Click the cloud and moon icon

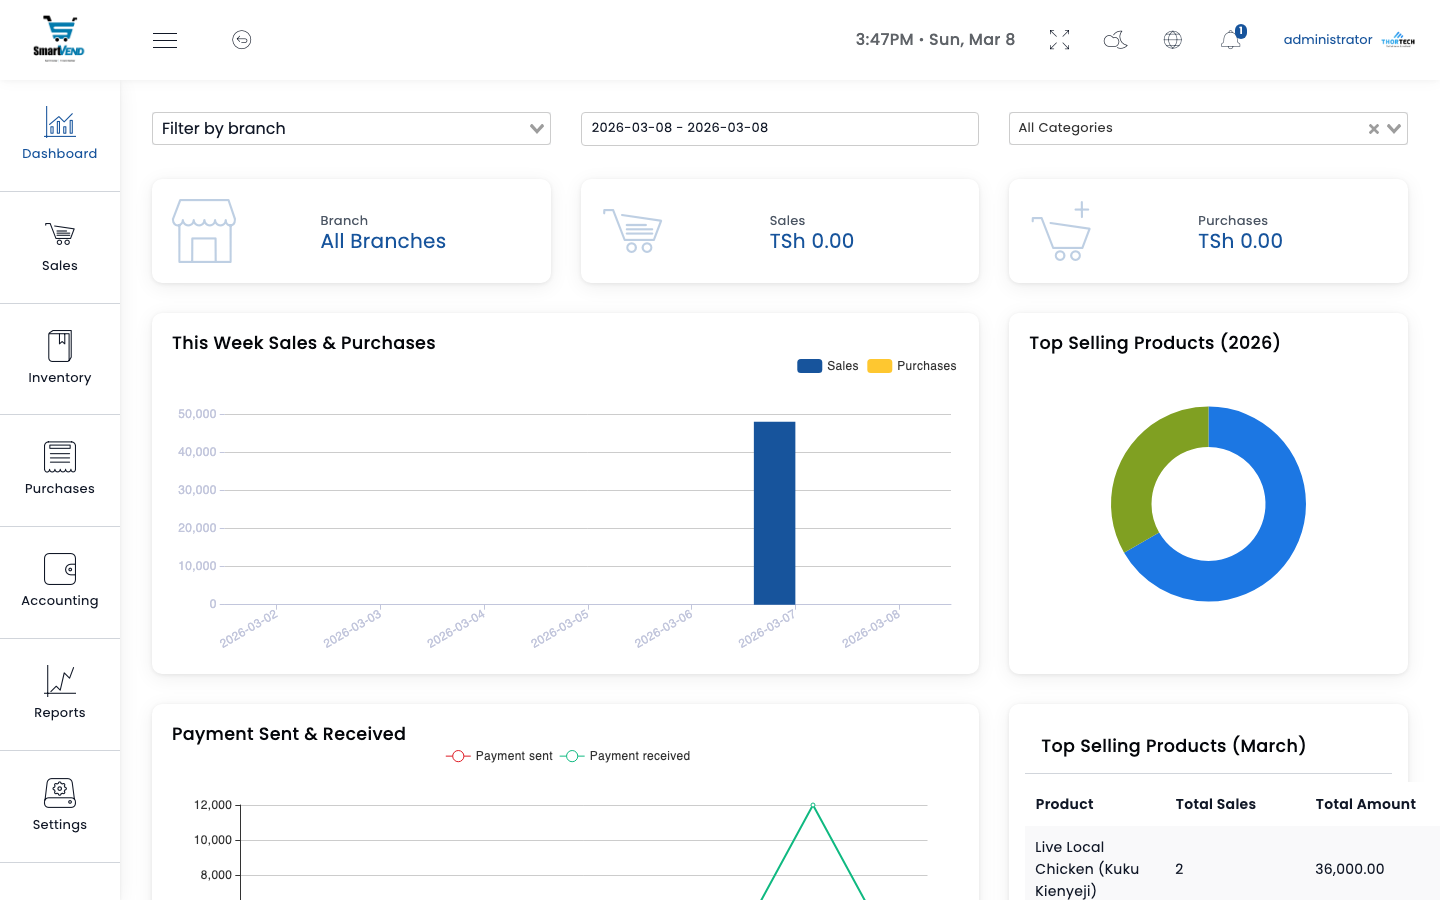coord(1116,40)
